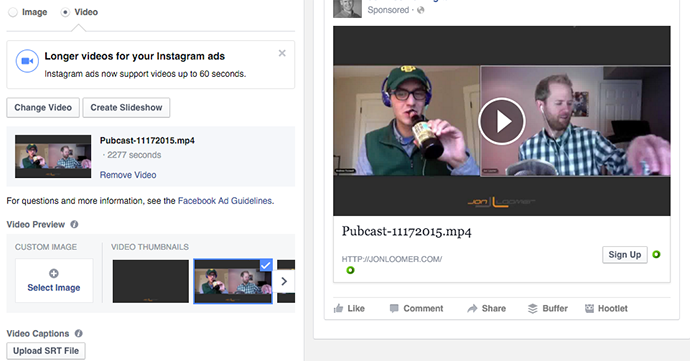Click the Share label in the preview post

tap(494, 308)
